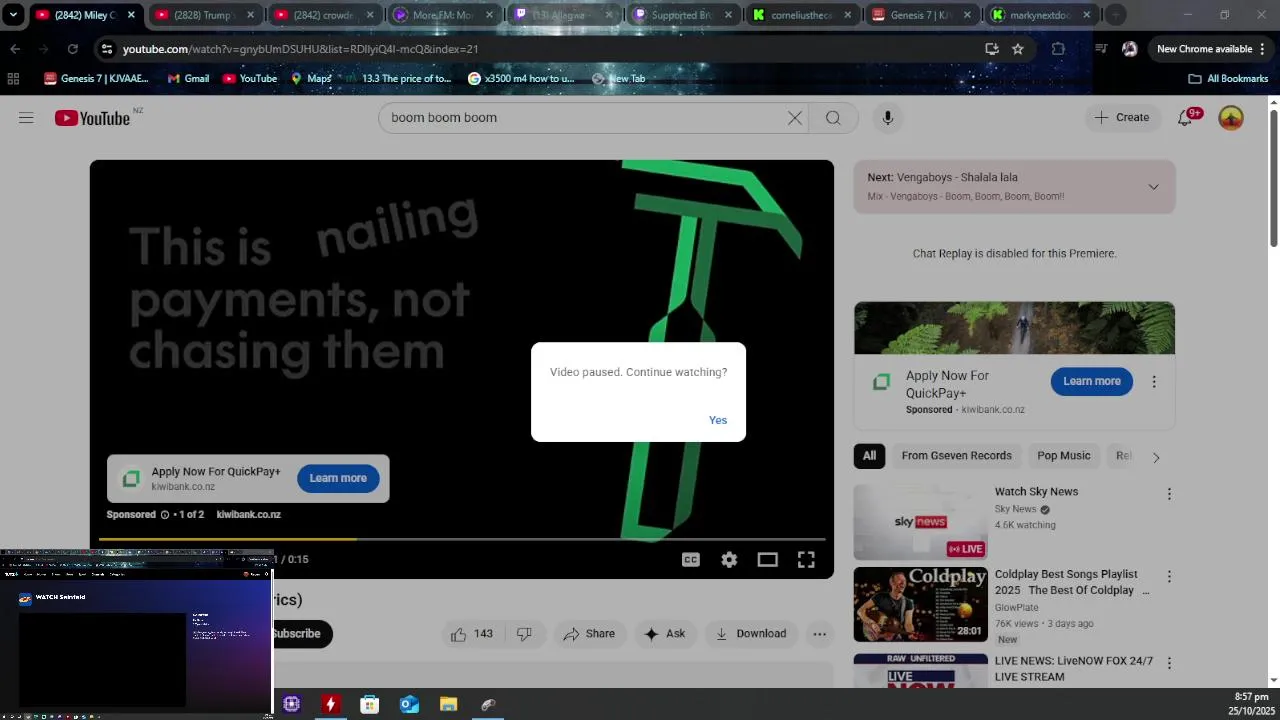This screenshot has width=1280, height=720.
Task: Open a new Chrome tab
Action: (x=1115, y=15)
